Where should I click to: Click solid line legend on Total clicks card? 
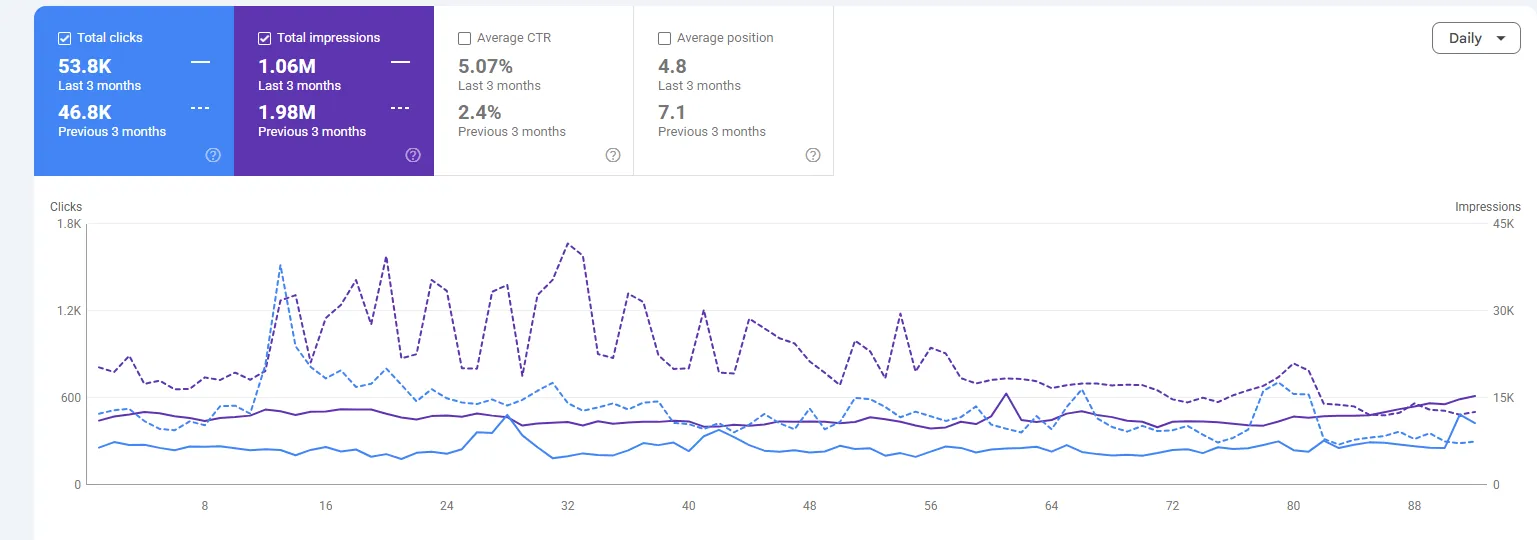(x=200, y=62)
